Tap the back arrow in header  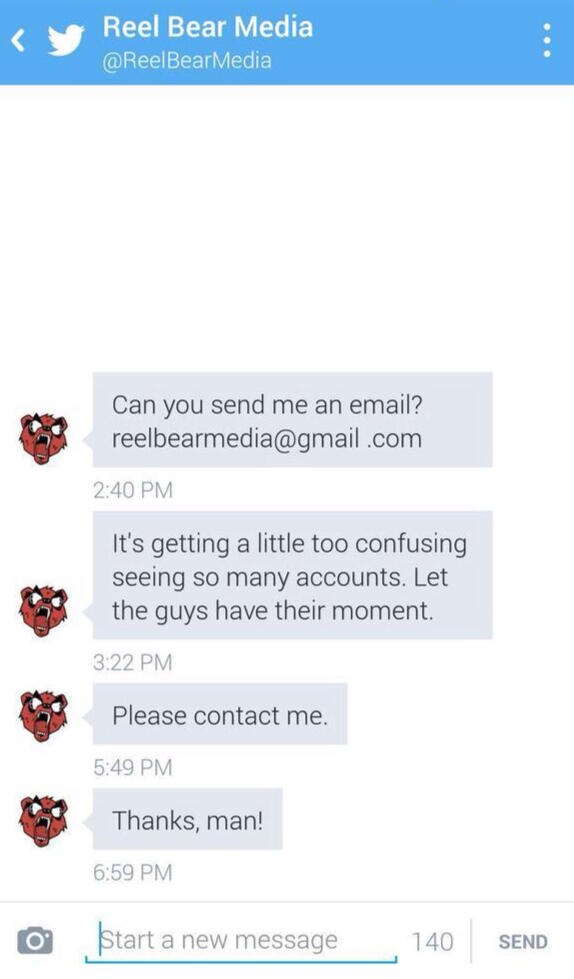tap(19, 41)
